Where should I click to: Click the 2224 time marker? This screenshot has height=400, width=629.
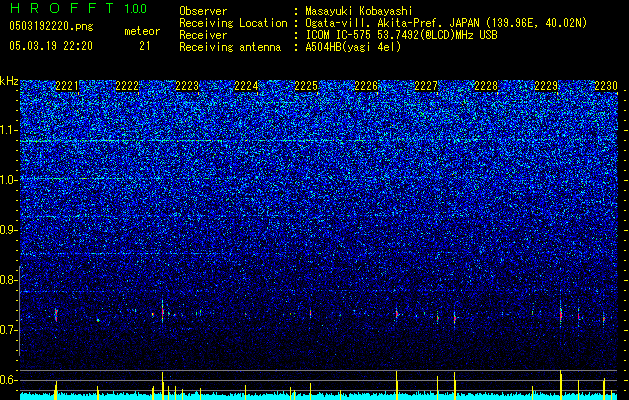click(x=246, y=86)
